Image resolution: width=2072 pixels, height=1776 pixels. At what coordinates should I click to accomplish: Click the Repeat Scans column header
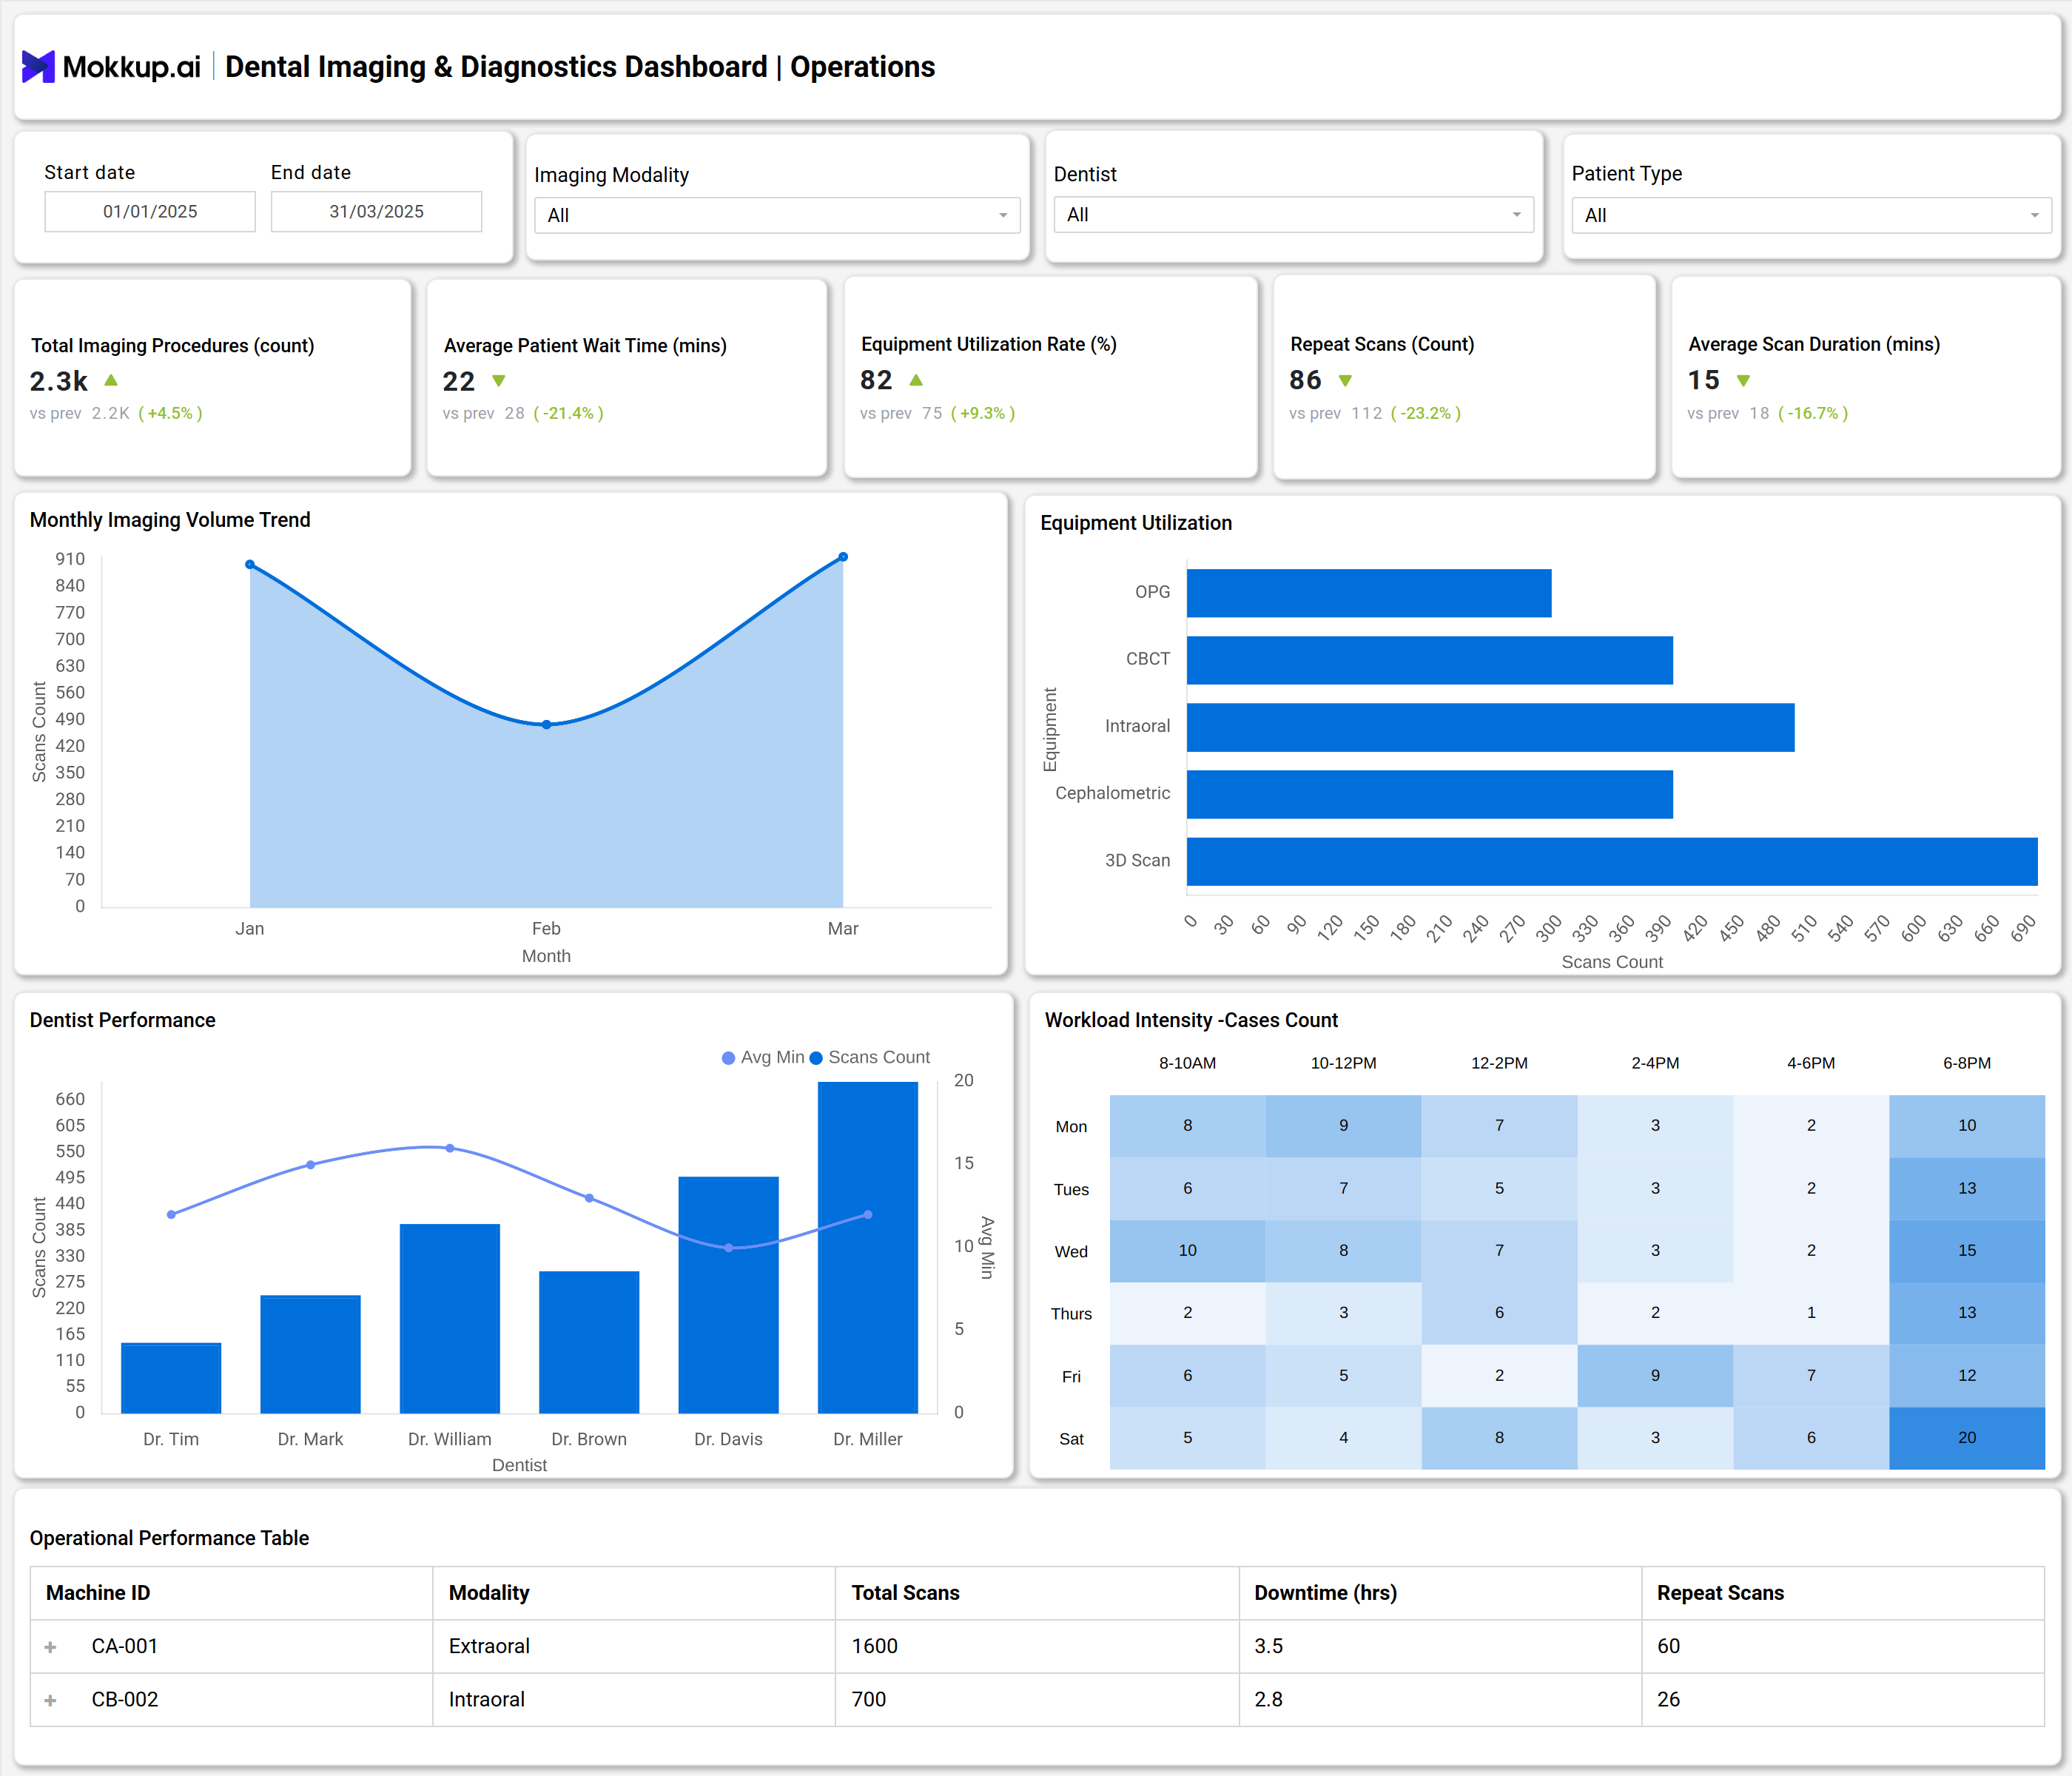[x=1843, y=1593]
